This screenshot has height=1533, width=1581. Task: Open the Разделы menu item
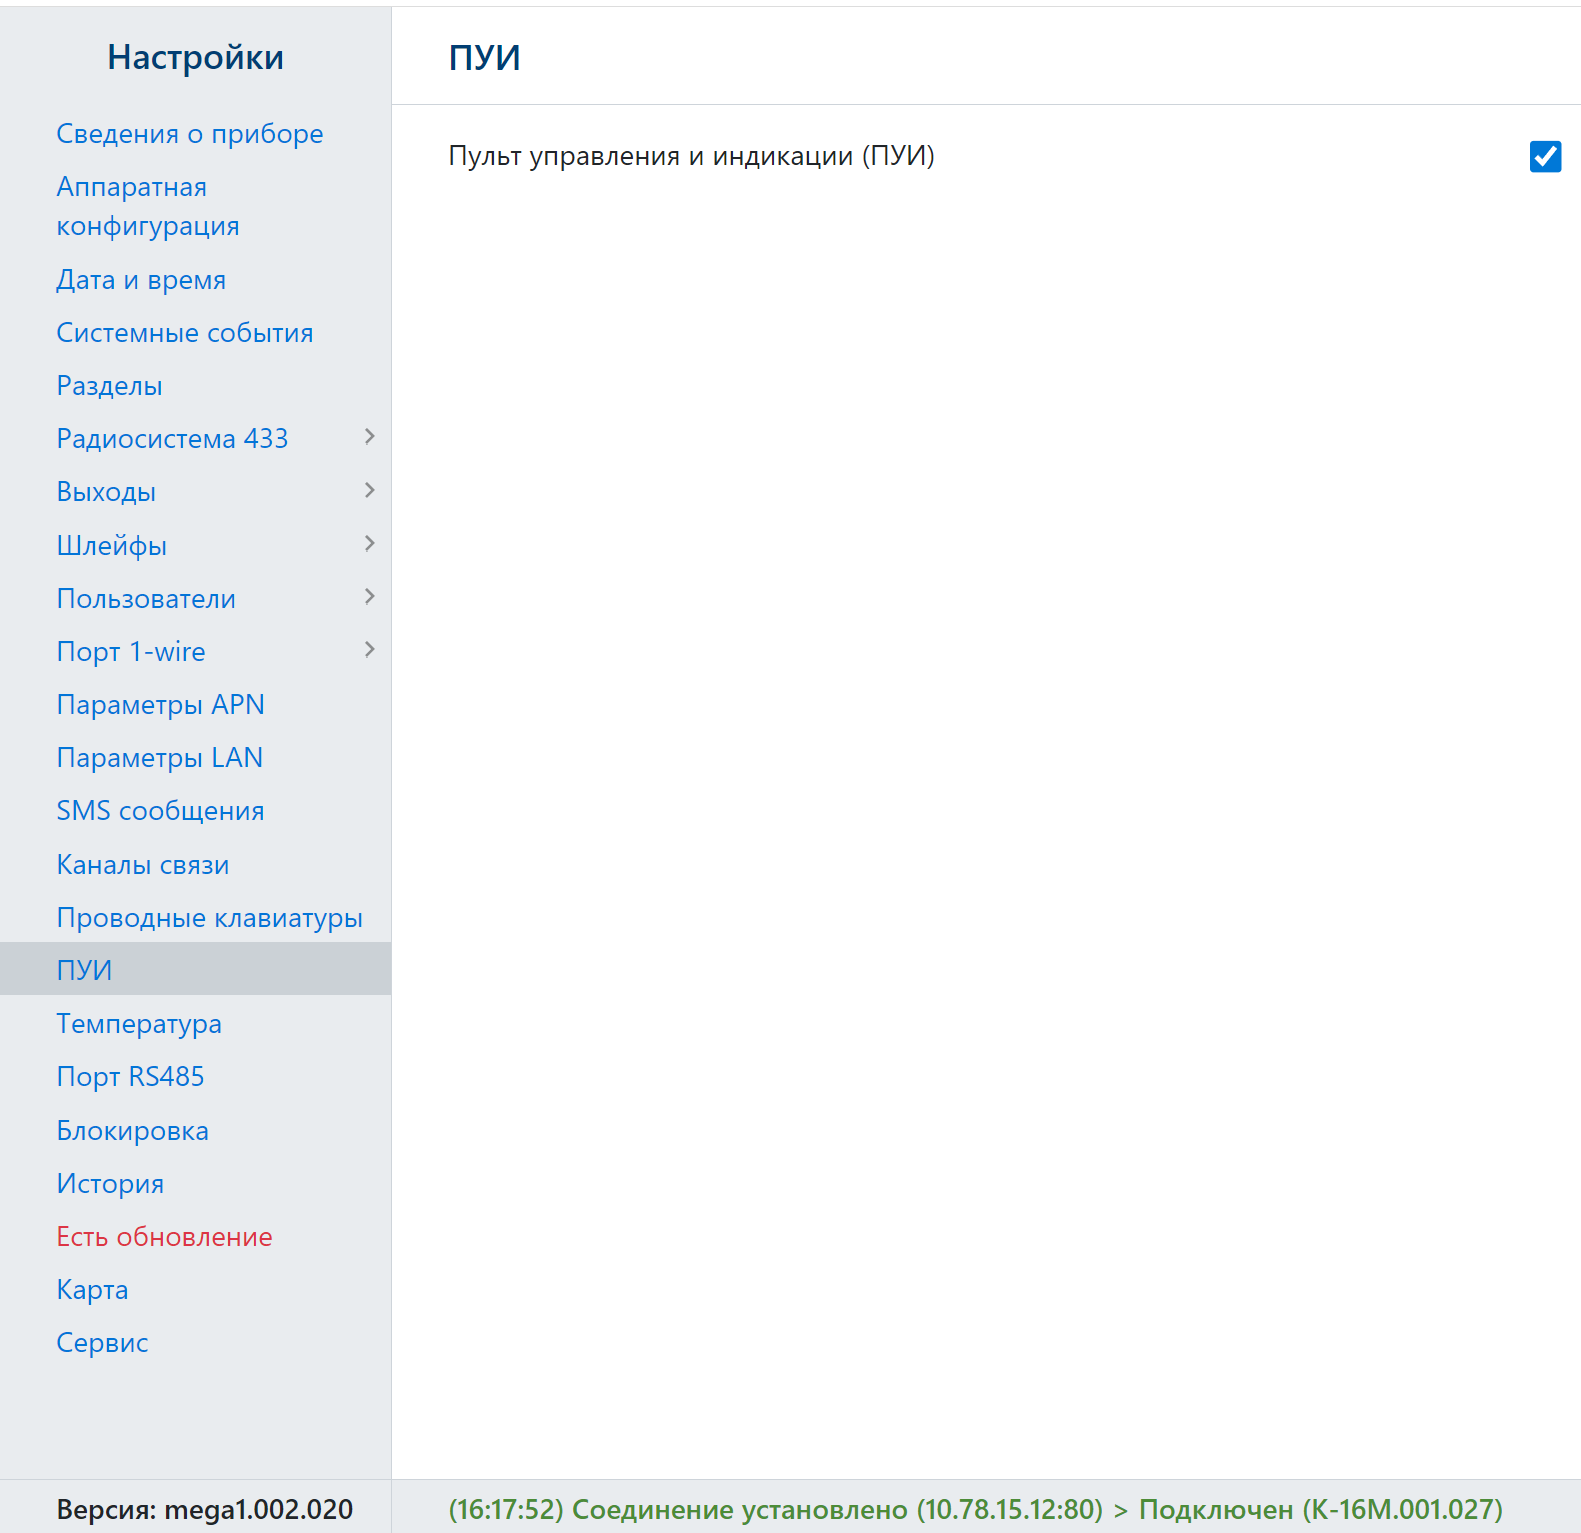coord(109,386)
